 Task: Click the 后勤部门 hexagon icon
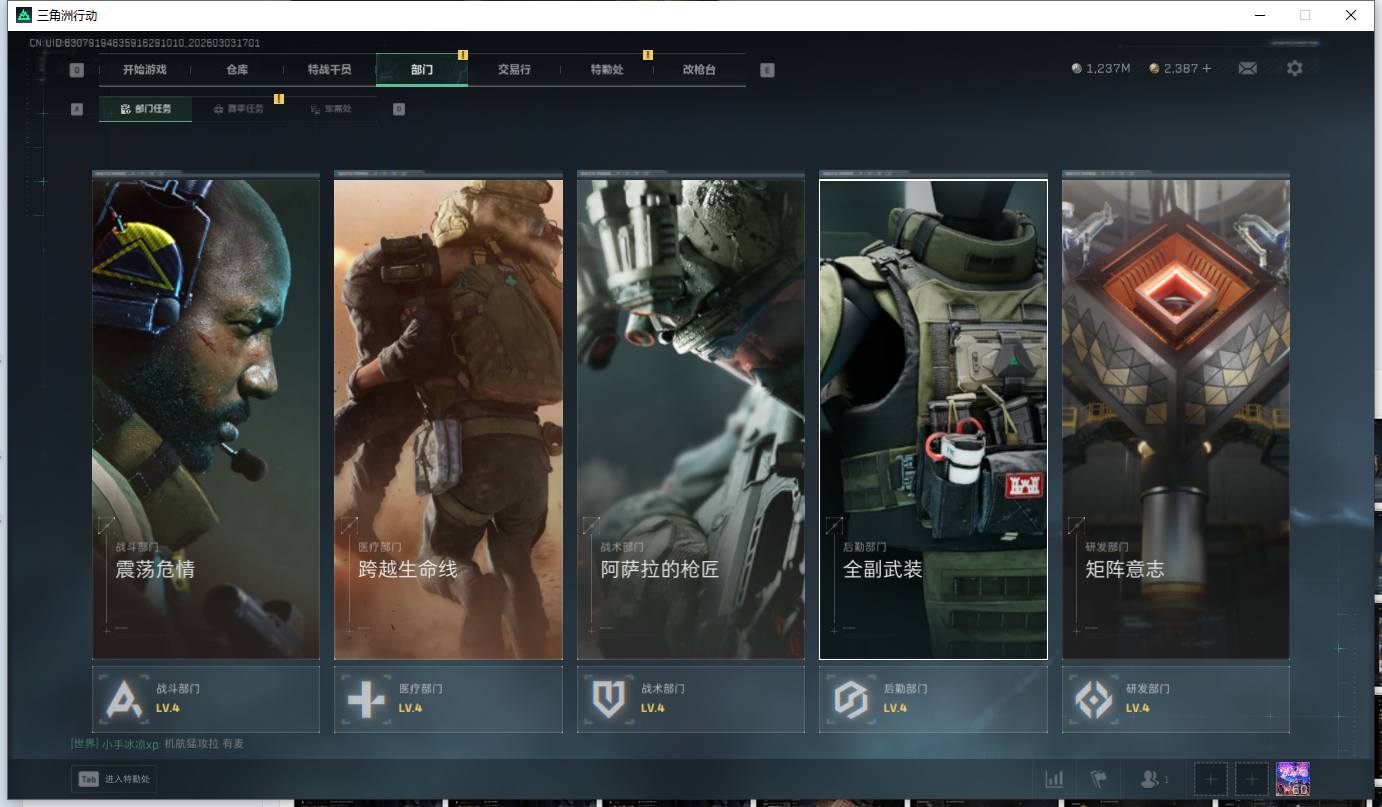click(851, 699)
